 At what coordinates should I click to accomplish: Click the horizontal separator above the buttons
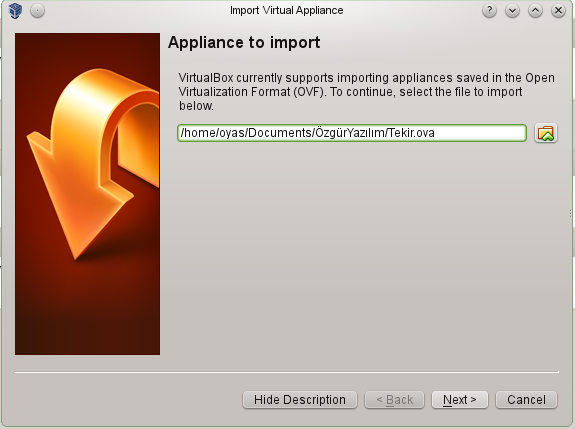pyautogui.click(x=287, y=372)
